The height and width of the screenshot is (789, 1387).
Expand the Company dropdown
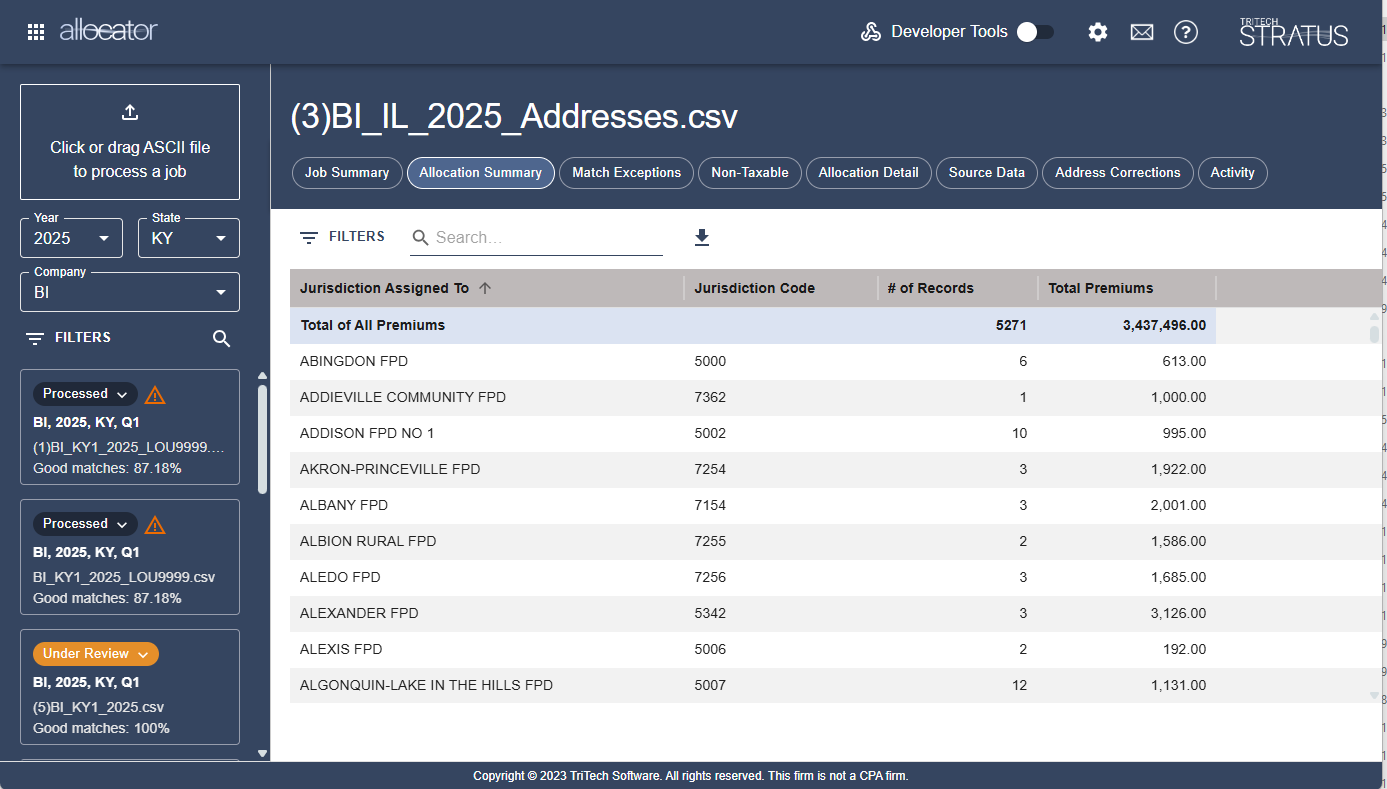pyautogui.click(x=130, y=292)
